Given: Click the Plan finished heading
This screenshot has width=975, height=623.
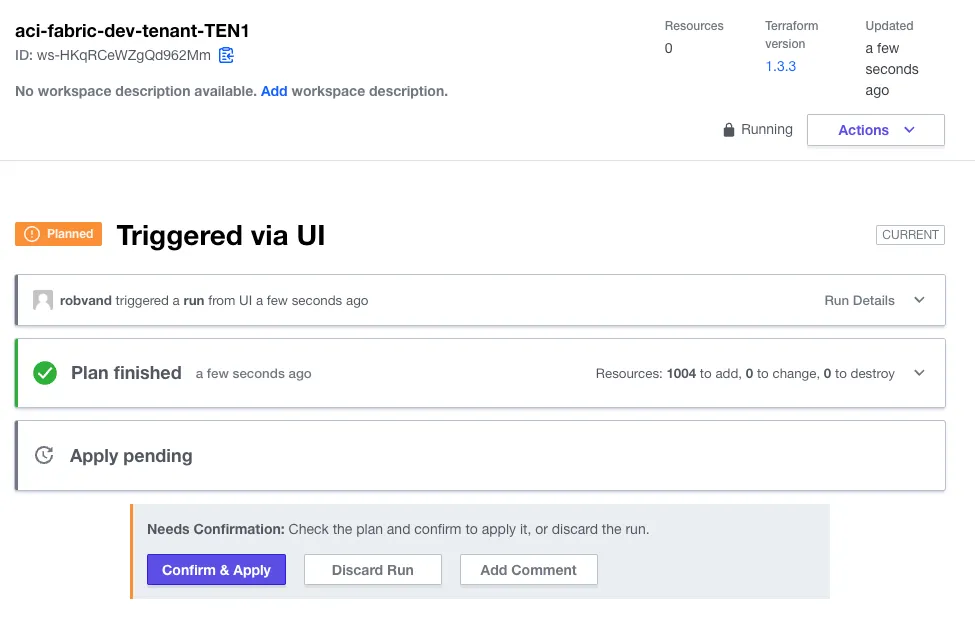Looking at the screenshot, I should pyautogui.click(x=126, y=373).
